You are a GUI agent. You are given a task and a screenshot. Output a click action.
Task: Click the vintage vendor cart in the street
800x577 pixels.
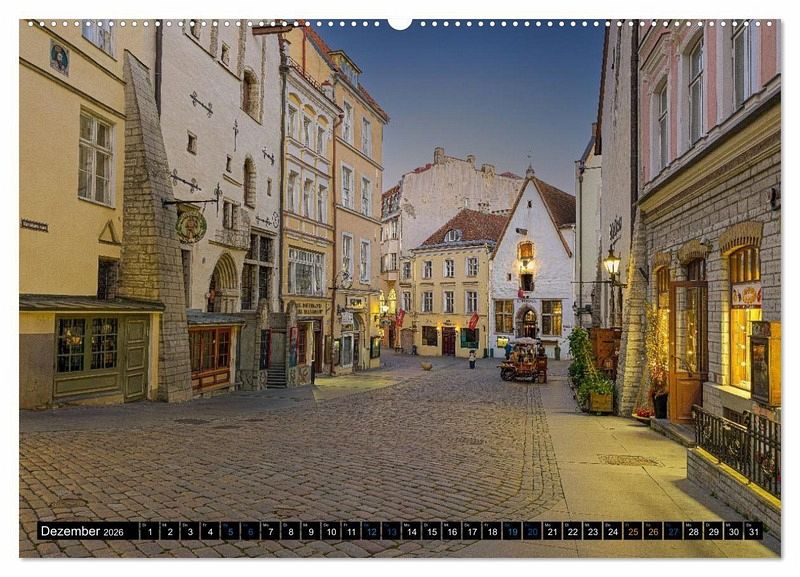tap(523, 361)
